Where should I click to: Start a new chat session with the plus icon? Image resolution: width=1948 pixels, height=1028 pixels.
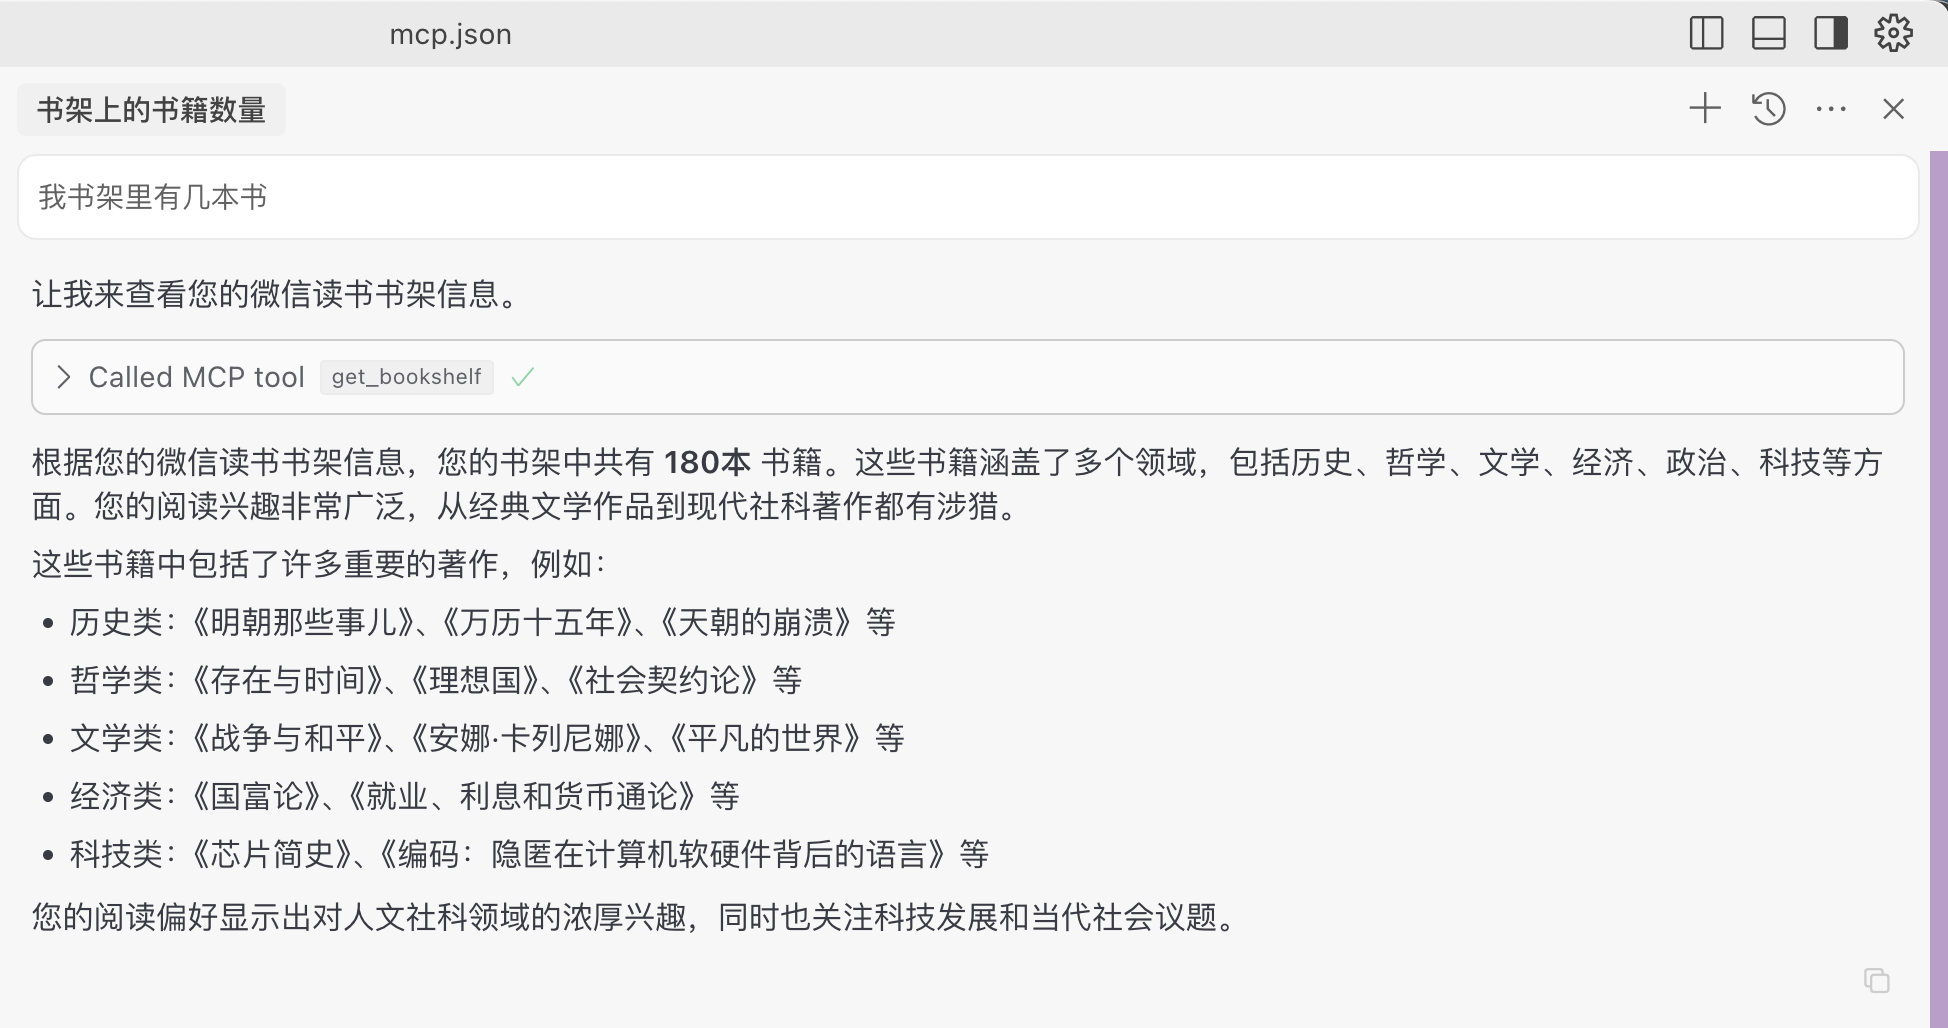pos(1704,109)
